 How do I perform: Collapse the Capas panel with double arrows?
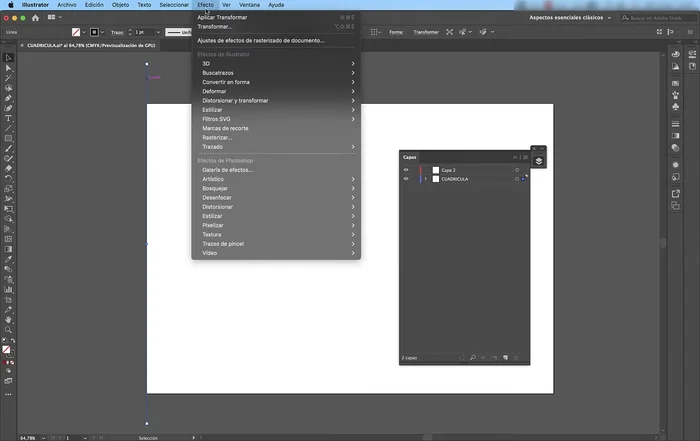tap(515, 157)
